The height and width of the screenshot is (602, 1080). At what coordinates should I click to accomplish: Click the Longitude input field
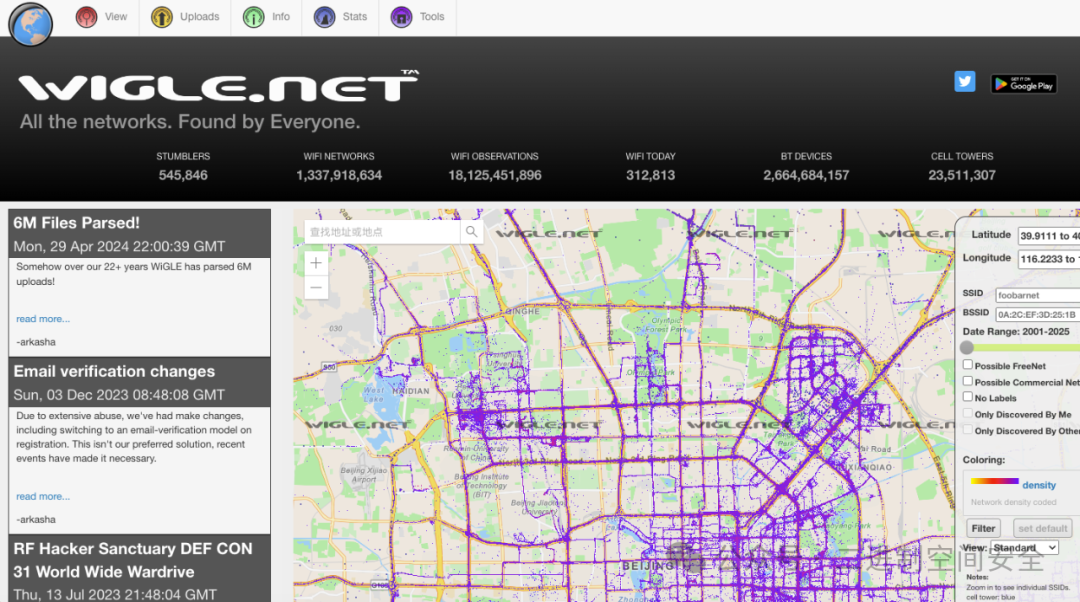(1049, 259)
